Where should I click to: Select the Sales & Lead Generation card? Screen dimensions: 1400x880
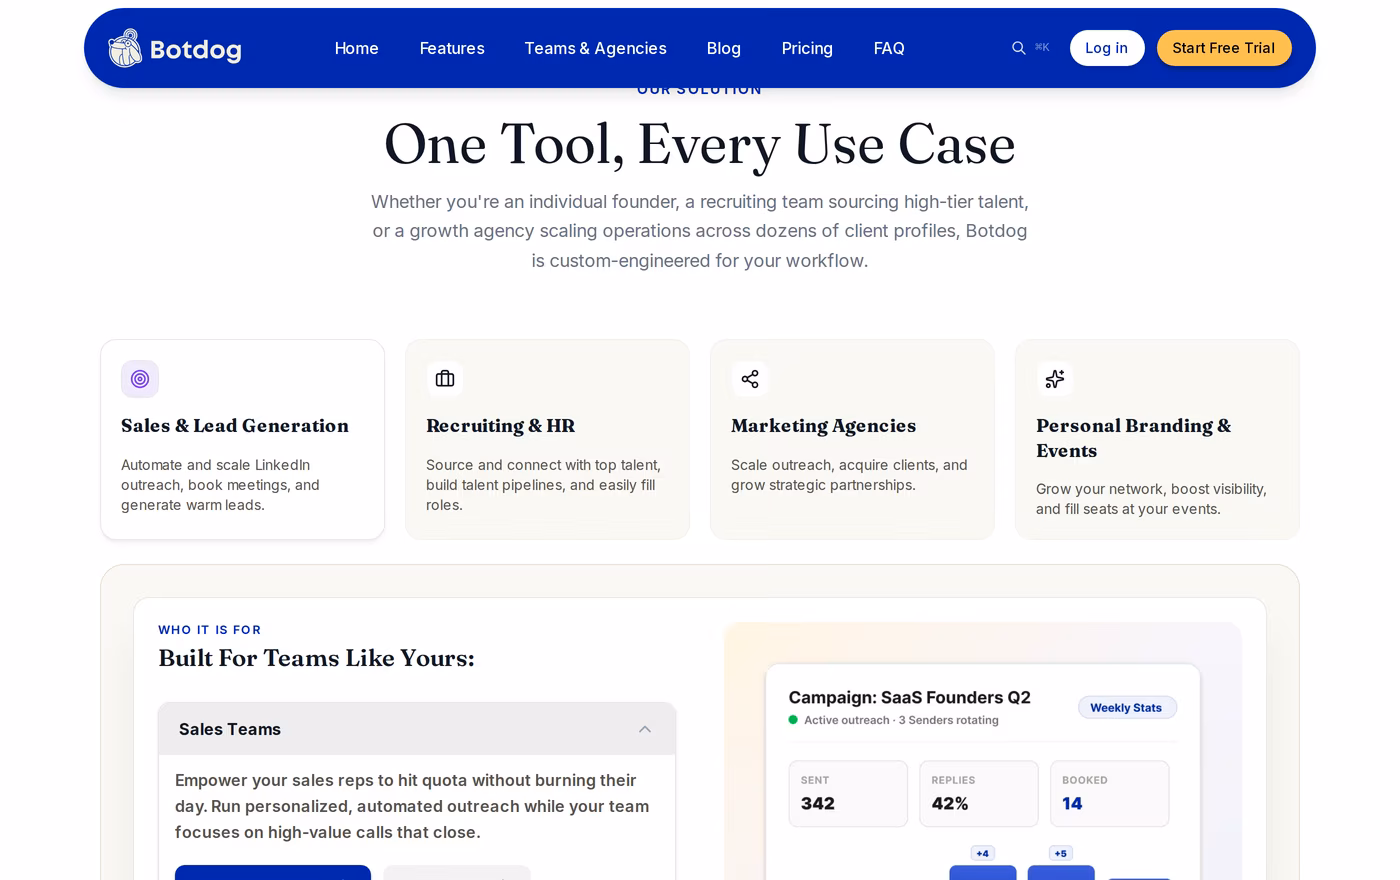242,439
